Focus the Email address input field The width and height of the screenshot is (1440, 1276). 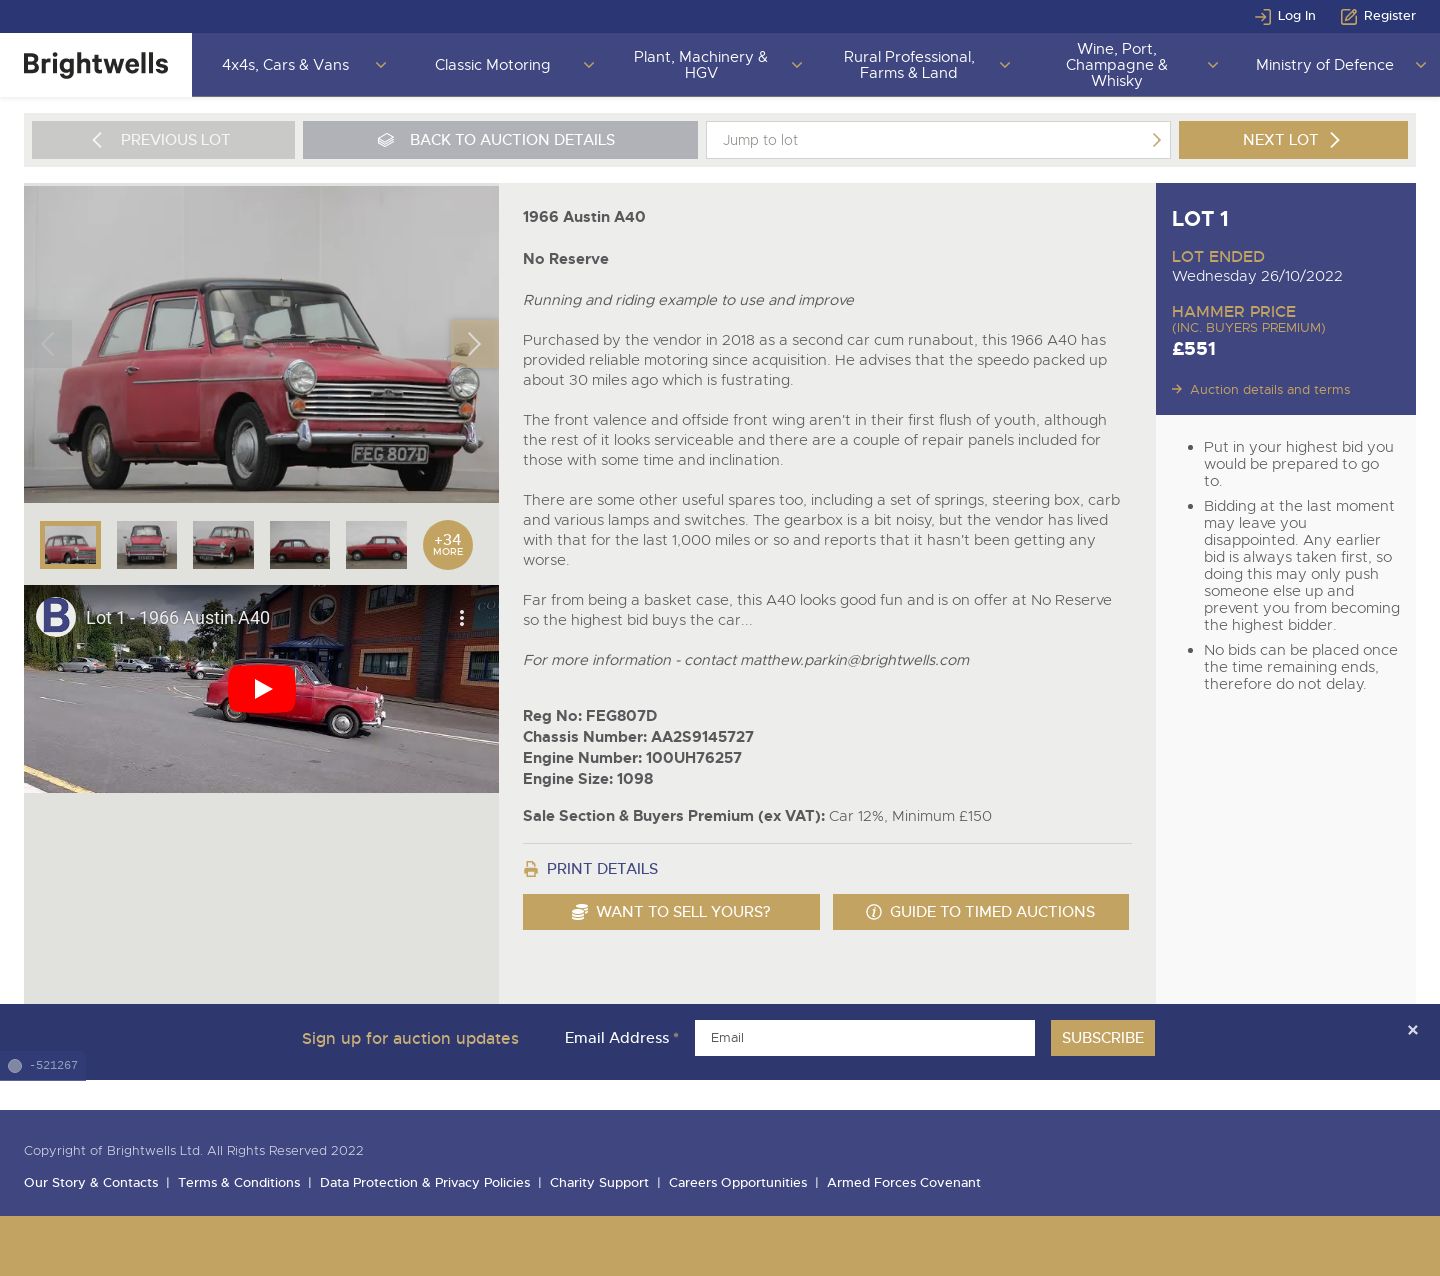pos(865,1038)
